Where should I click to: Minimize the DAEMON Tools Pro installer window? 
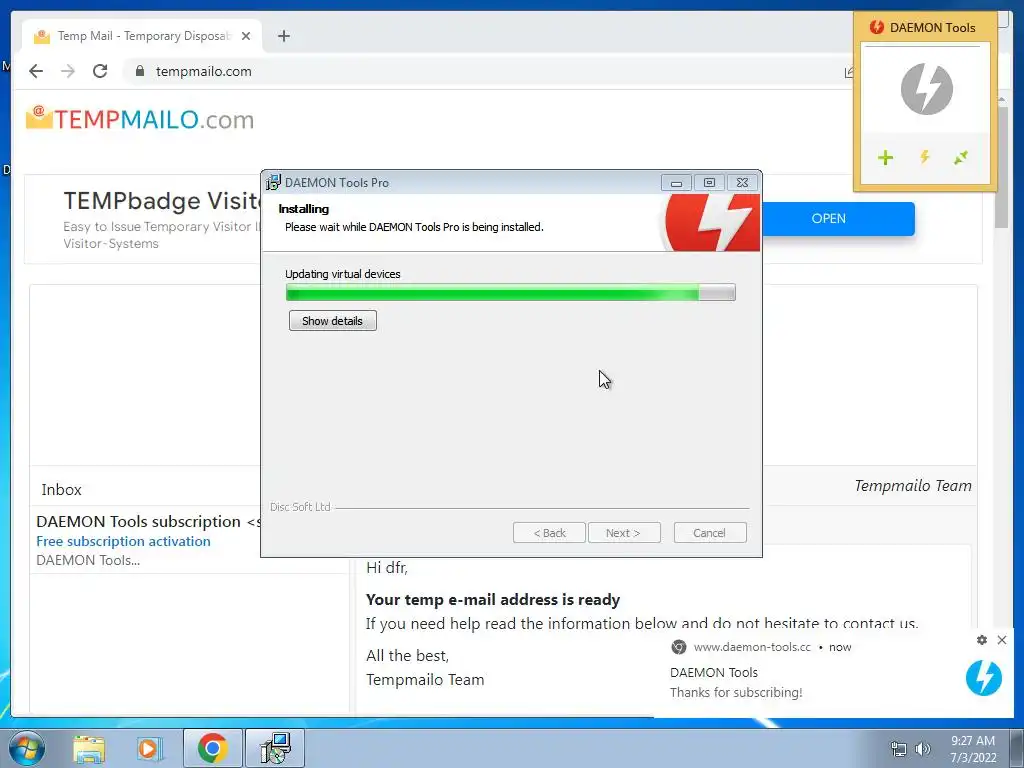(x=676, y=183)
